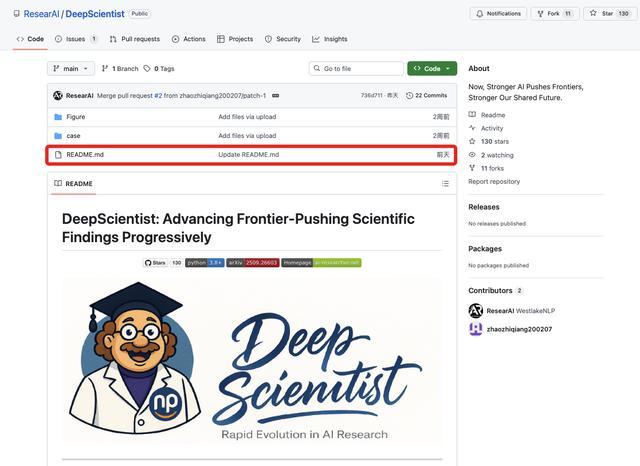
Task: View the 22 Commits history
Action: click(427, 95)
